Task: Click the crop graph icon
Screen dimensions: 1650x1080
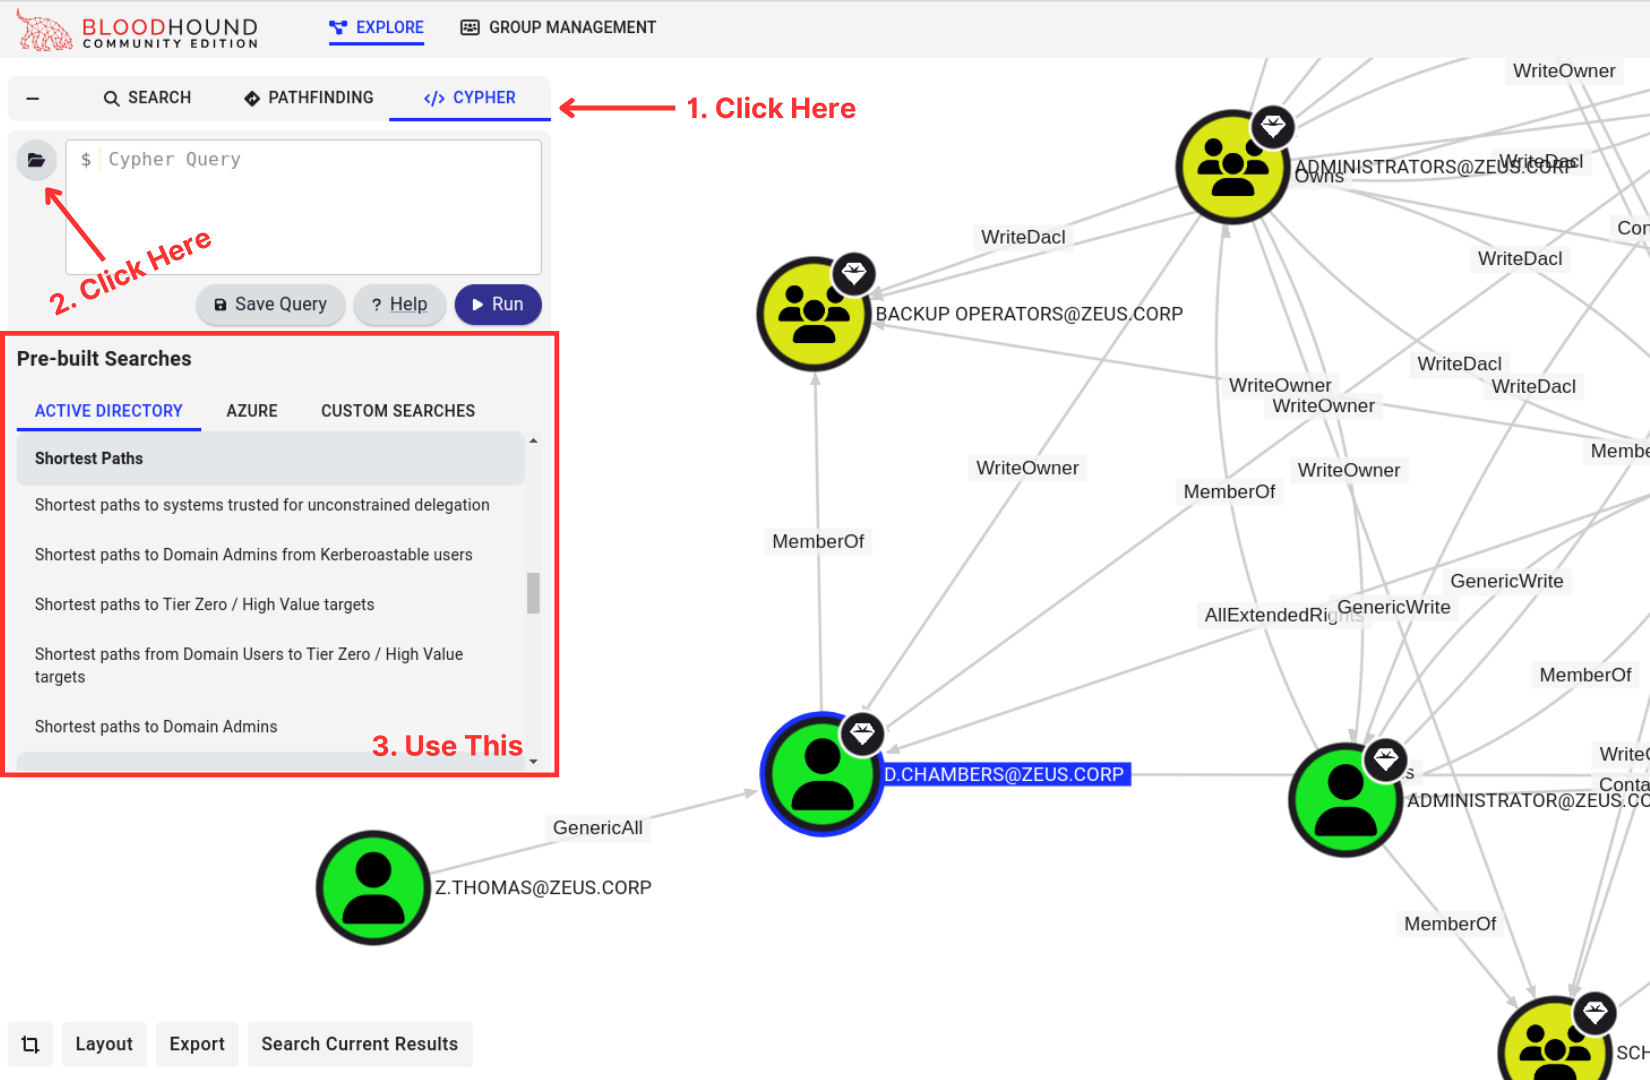Action: coord(30,1044)
